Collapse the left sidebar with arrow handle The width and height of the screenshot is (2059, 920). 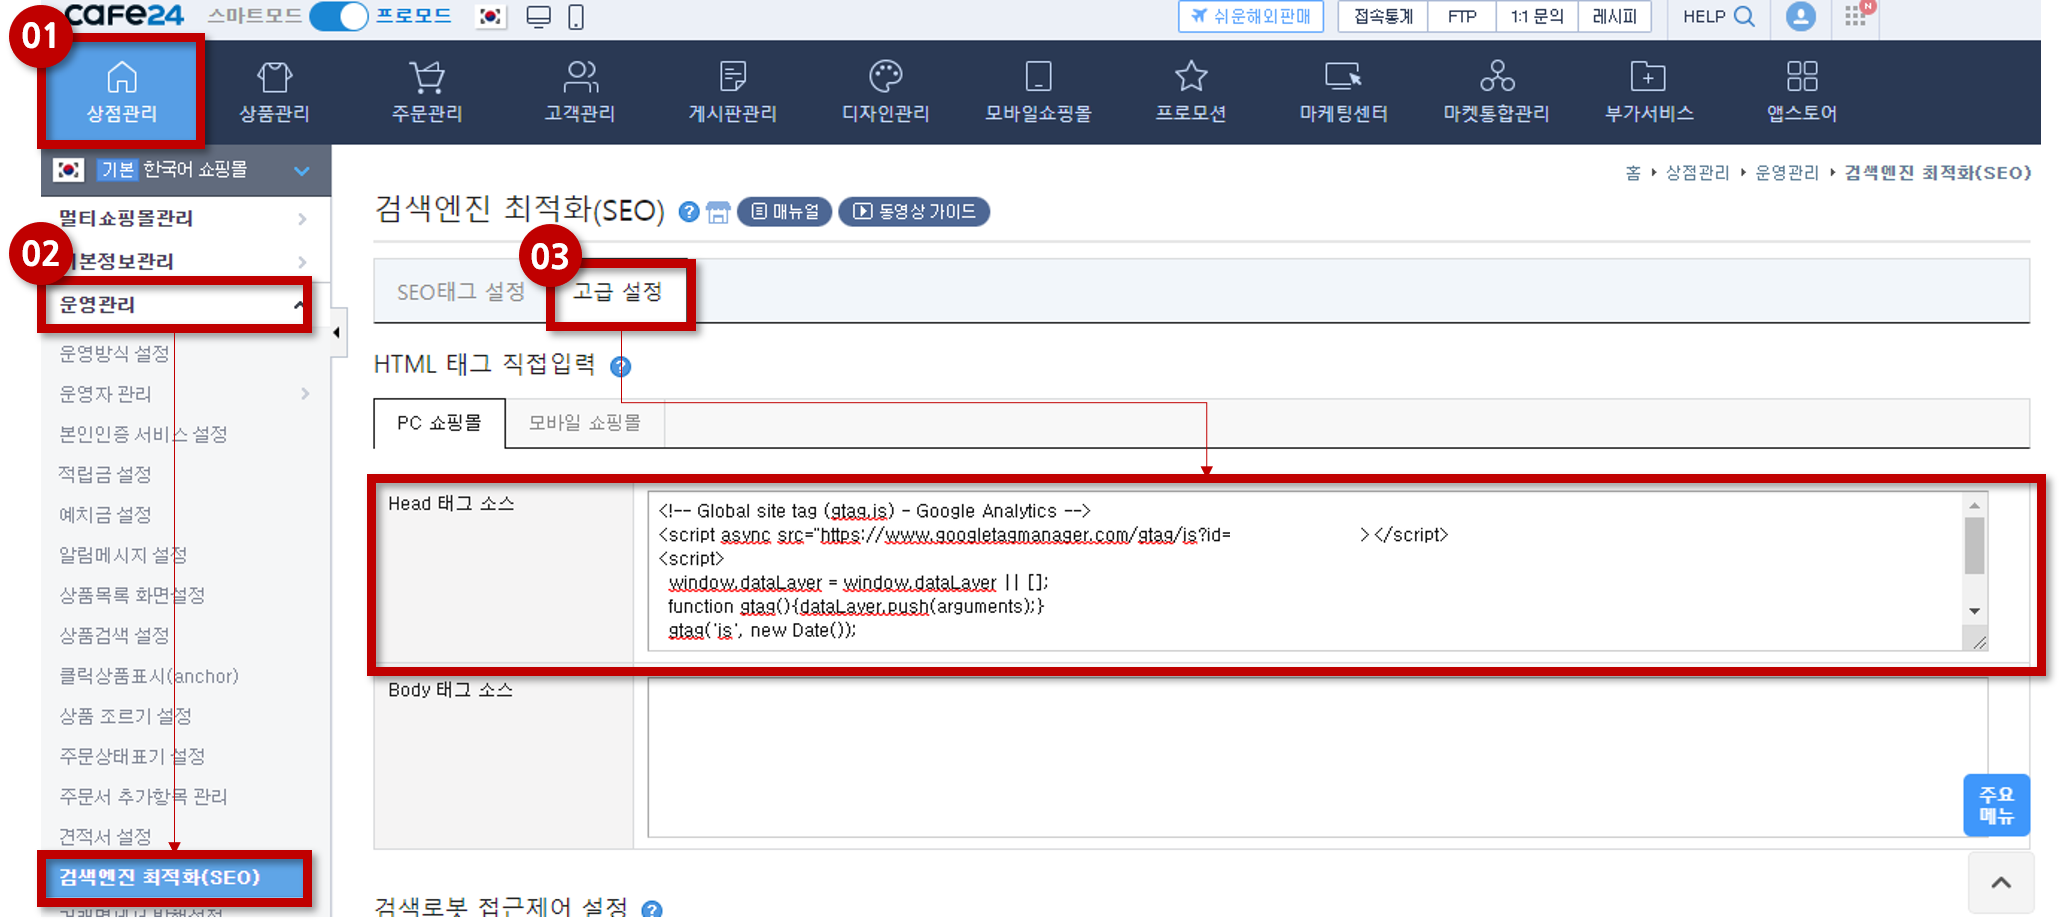click(338, 332)
